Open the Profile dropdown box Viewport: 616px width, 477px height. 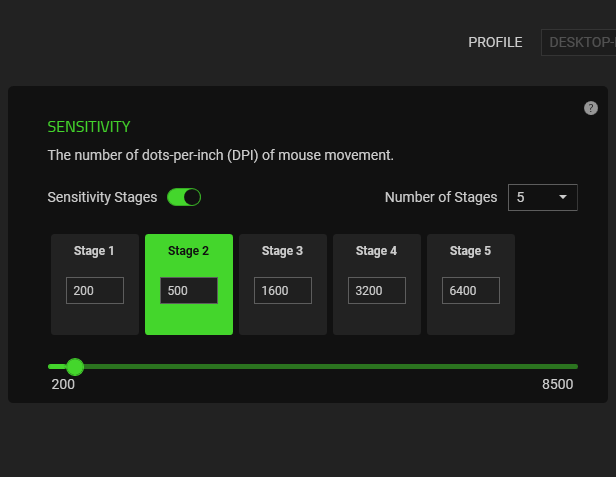coord(578,42)
